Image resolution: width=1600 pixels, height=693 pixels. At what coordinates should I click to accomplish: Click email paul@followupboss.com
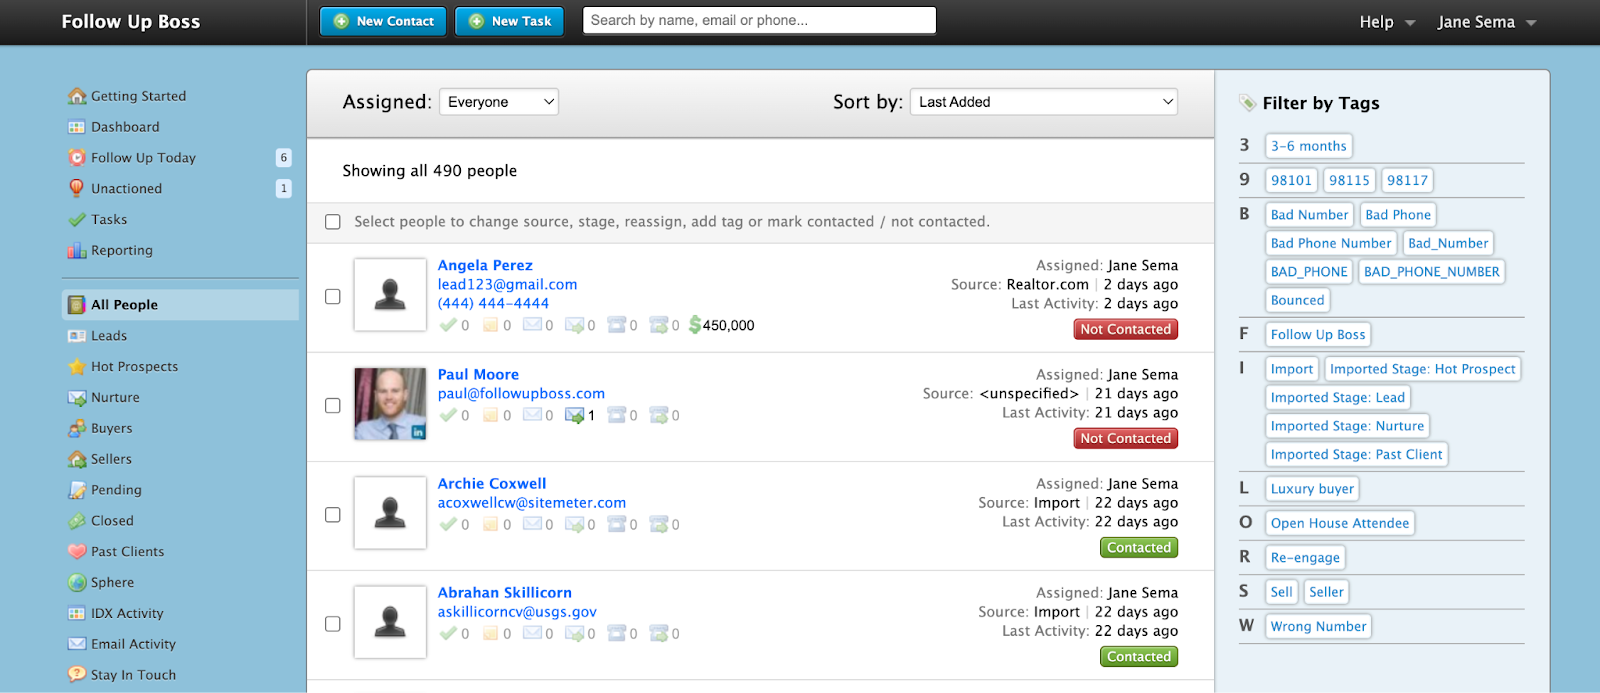521,393
